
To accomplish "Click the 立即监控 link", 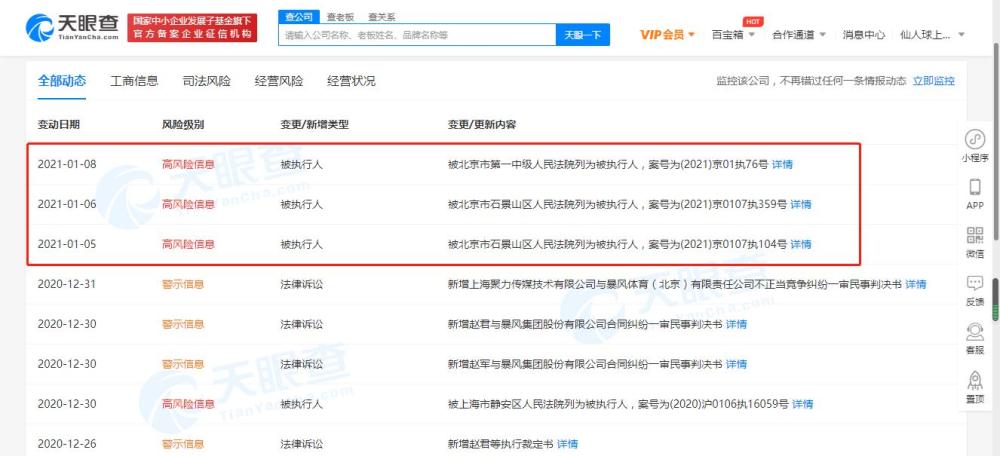I will coord(934,81).
